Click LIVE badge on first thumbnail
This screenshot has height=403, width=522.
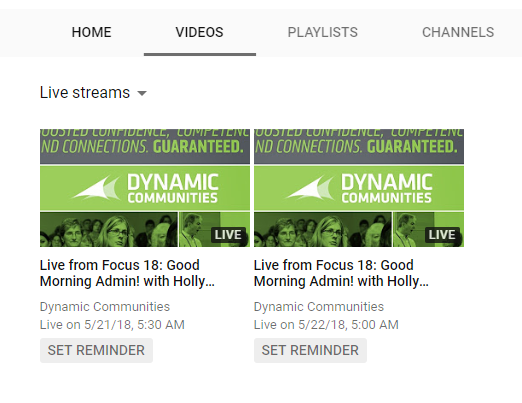[228, 235]
